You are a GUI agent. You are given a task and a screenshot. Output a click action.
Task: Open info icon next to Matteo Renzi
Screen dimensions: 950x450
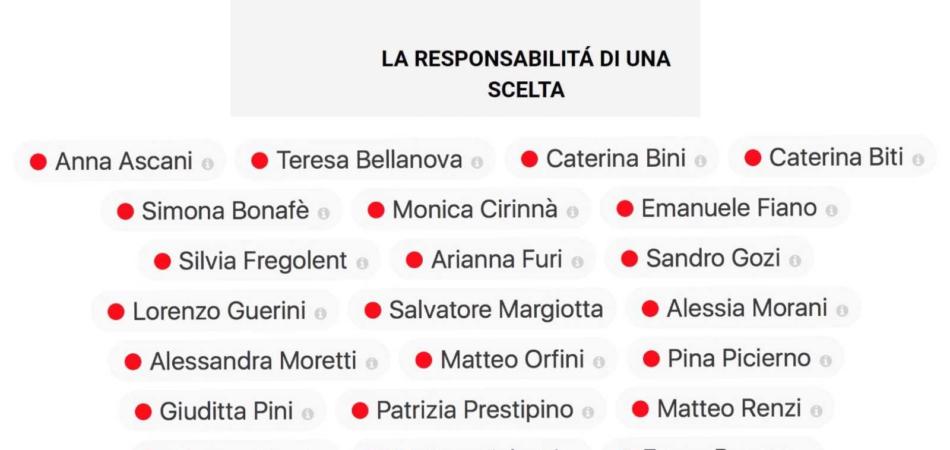(816, 411)
